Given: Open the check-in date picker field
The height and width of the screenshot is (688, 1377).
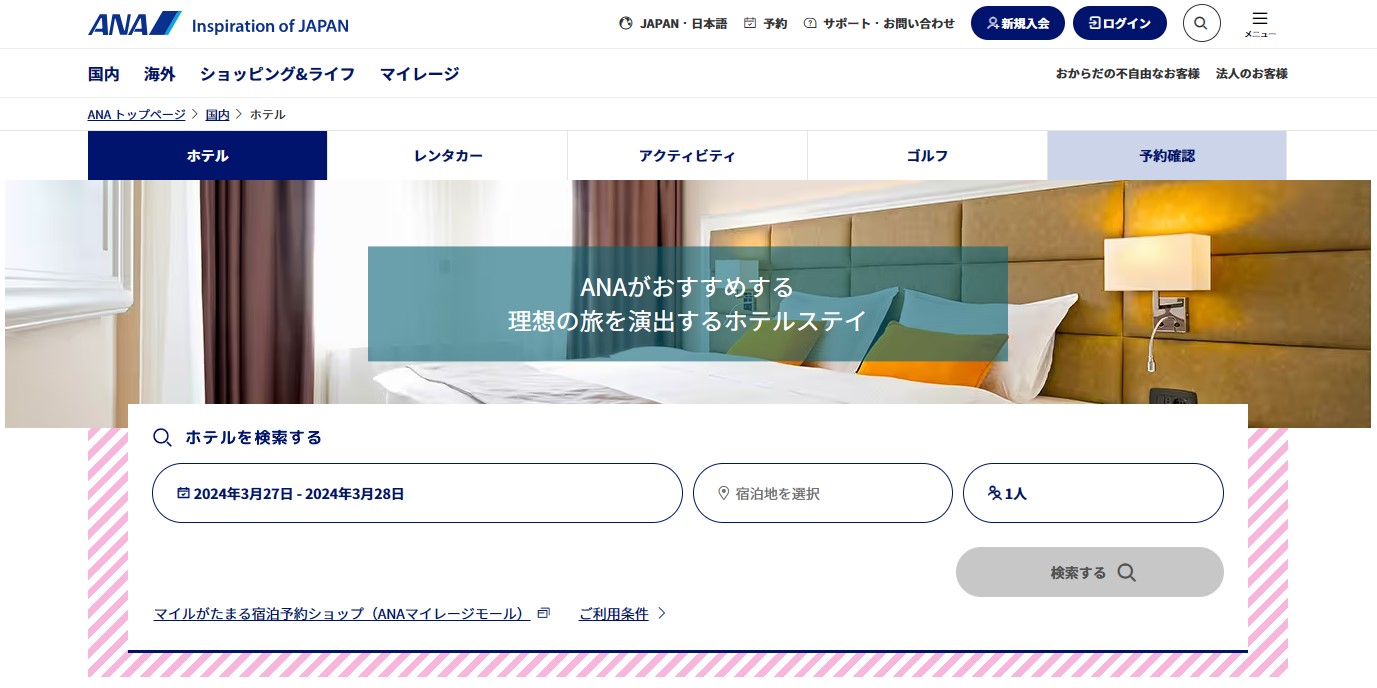Looking at the screenshot, I should click(417, 492).
